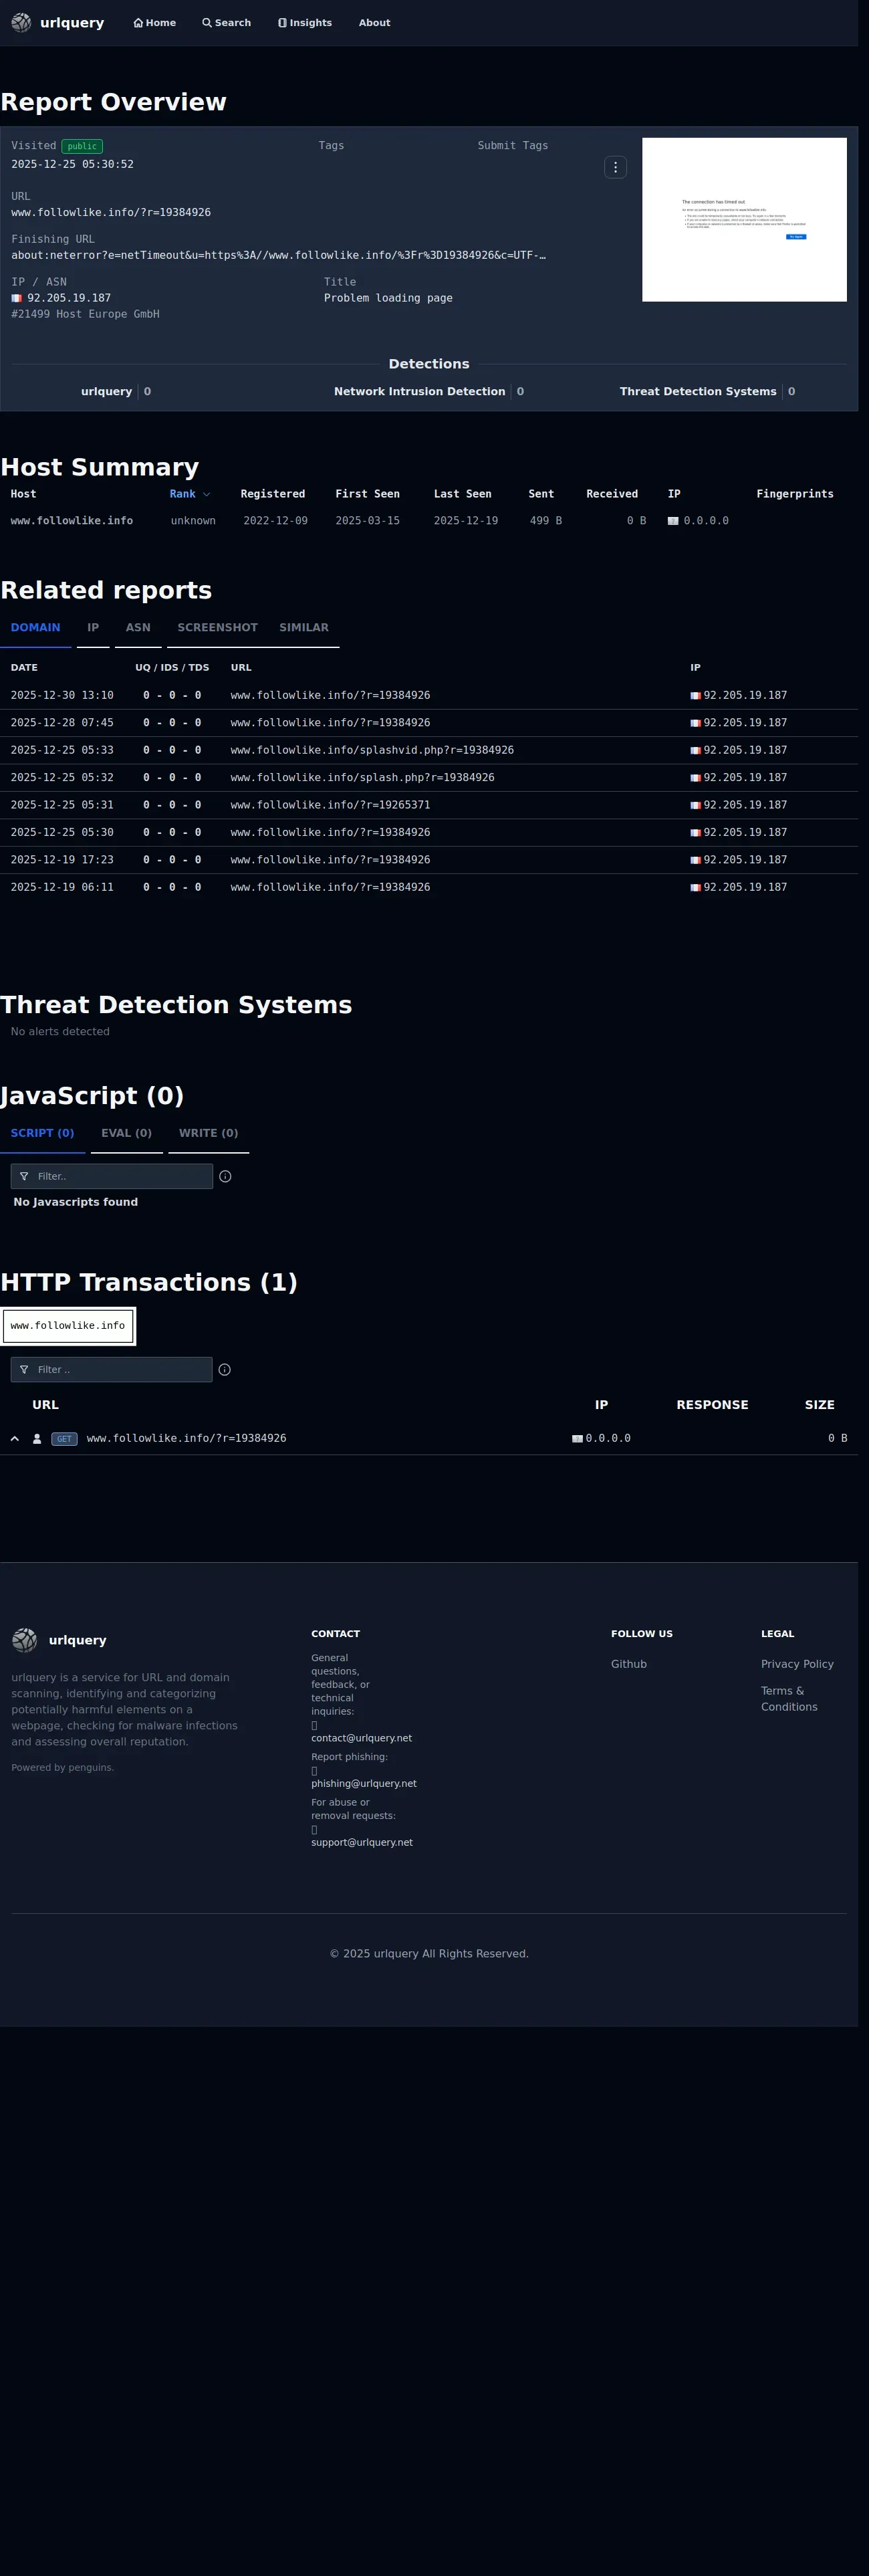Viewport: 869px width, 2576px height.
Task: Open the Github footer link
Action: (x=629, y=1664)
